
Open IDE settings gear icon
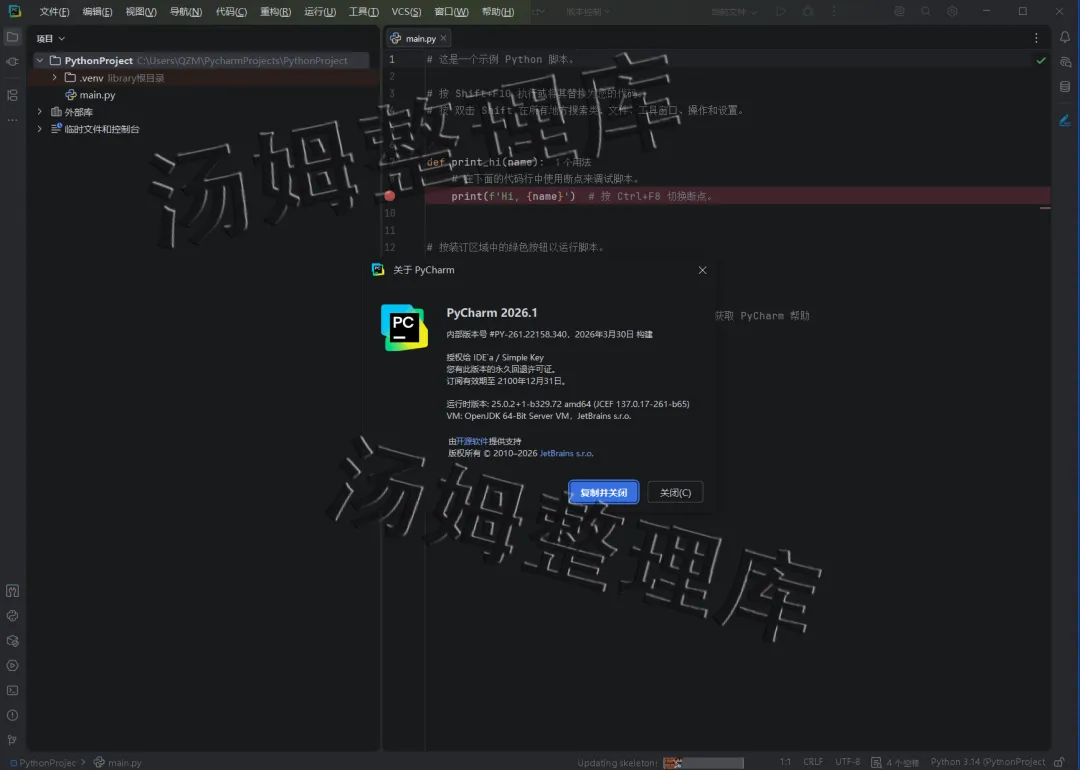(x=953, y=12)
